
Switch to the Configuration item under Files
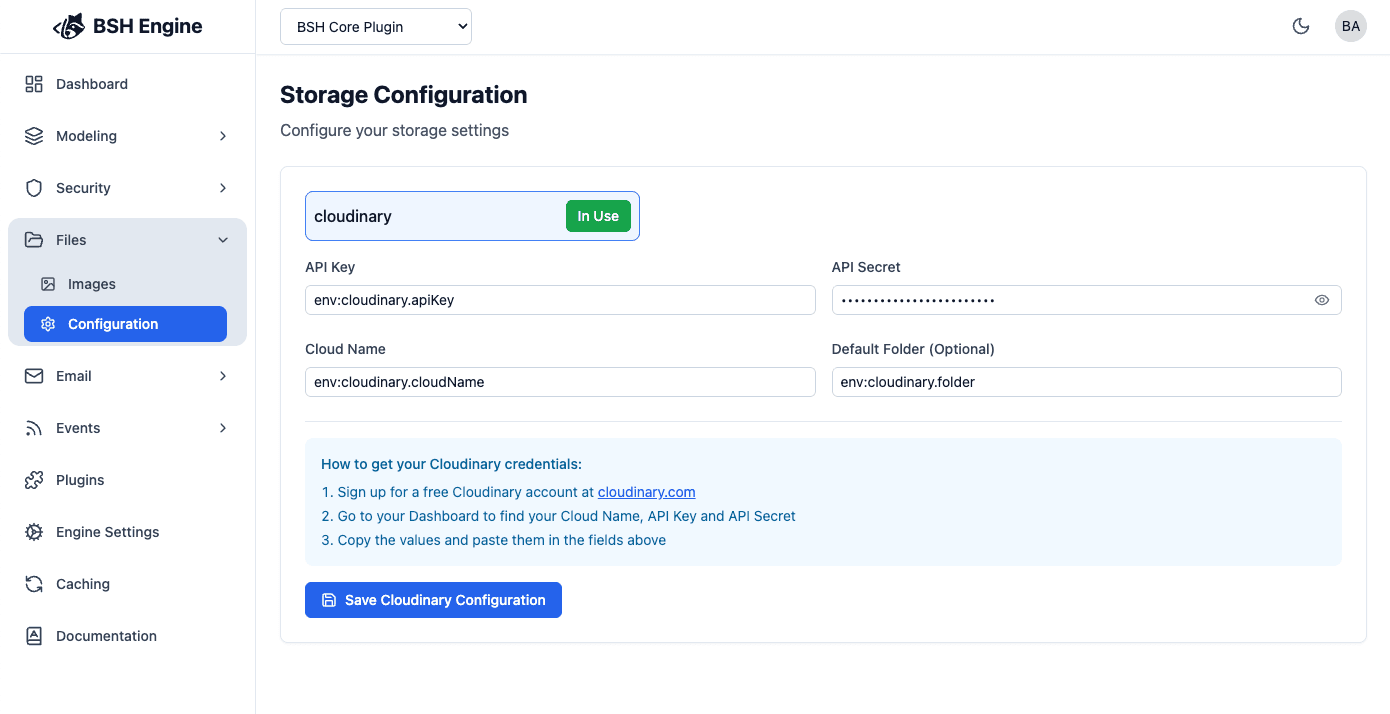[113, 323]
